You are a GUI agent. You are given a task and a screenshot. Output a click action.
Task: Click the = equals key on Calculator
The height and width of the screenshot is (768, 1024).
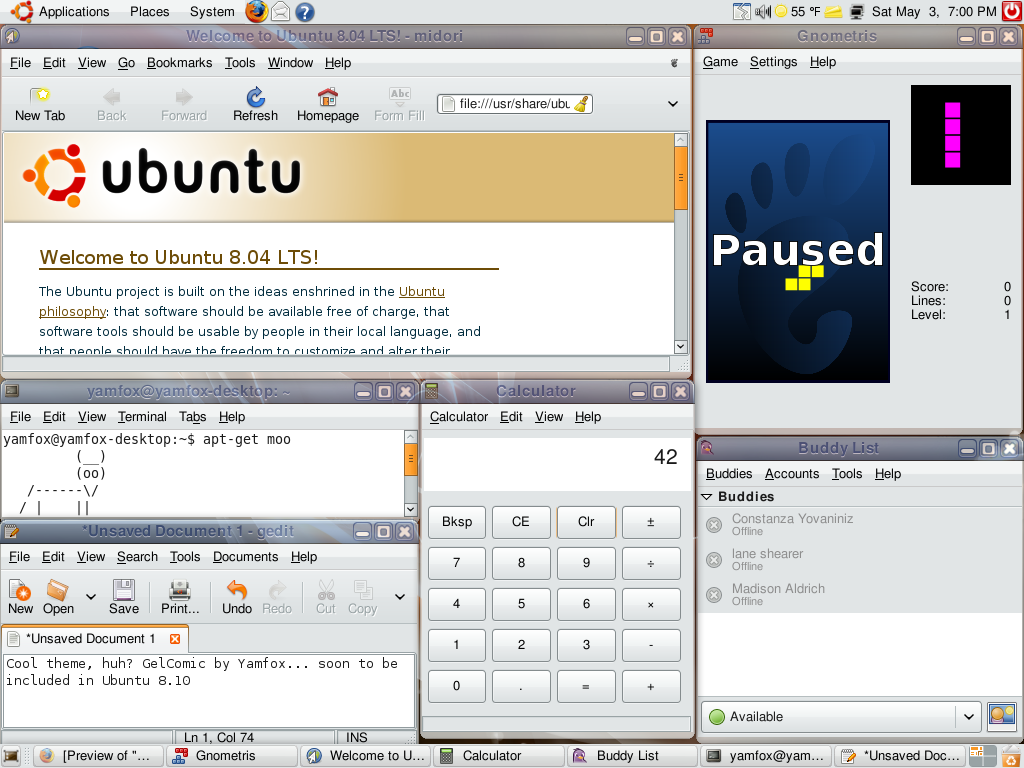click(586, 686)
